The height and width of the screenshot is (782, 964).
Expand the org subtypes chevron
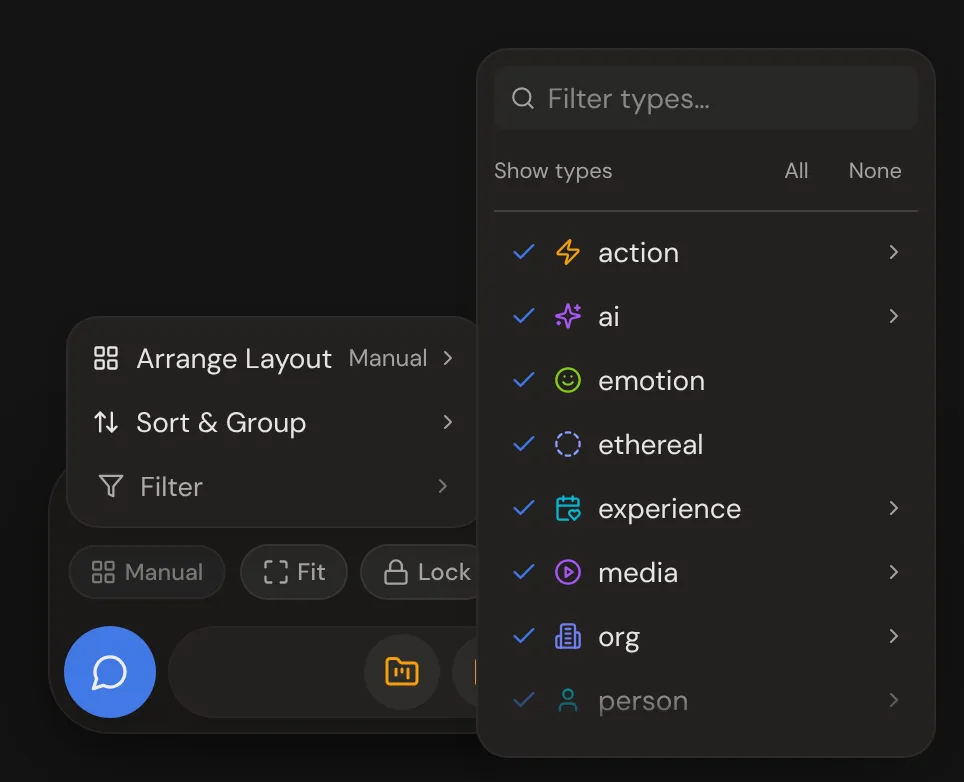tap(893, 636)
